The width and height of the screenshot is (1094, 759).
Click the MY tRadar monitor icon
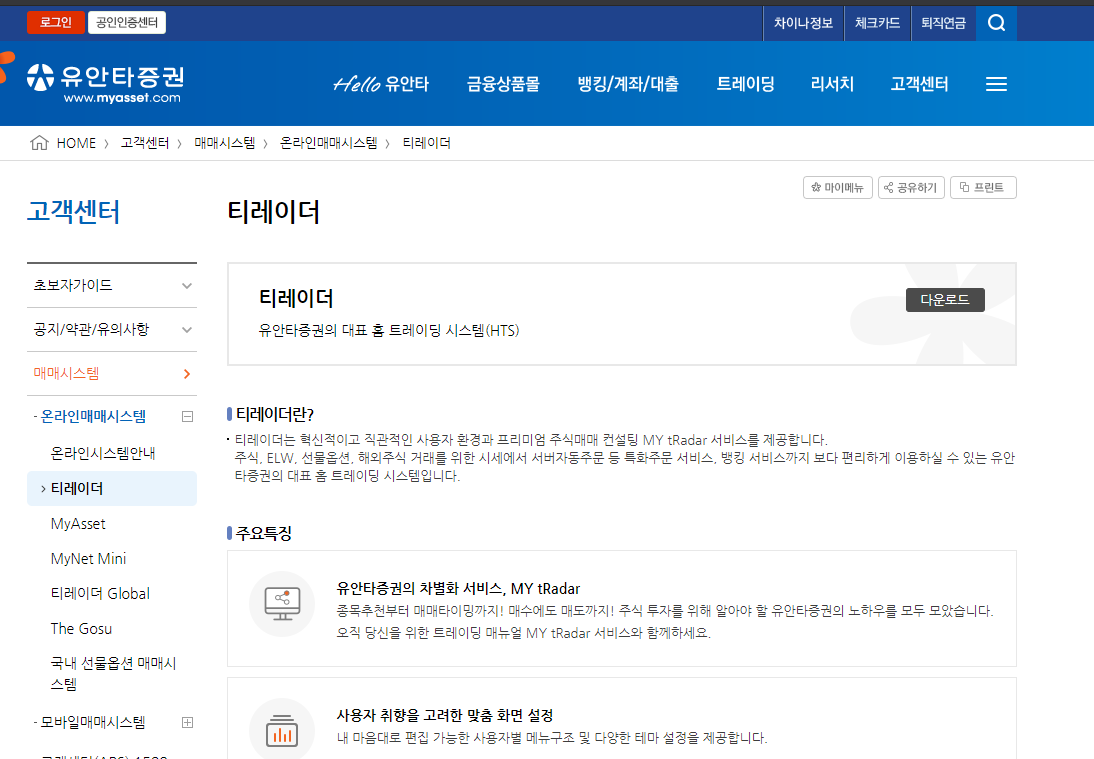pyautogui.click(x=283, y=604)
